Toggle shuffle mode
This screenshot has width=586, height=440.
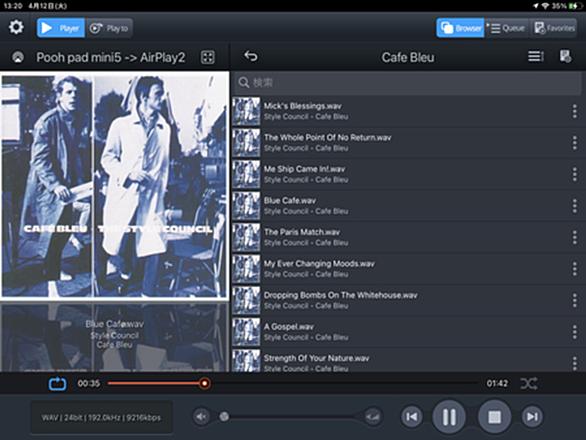pyautogui.click(x=529, y=383)
